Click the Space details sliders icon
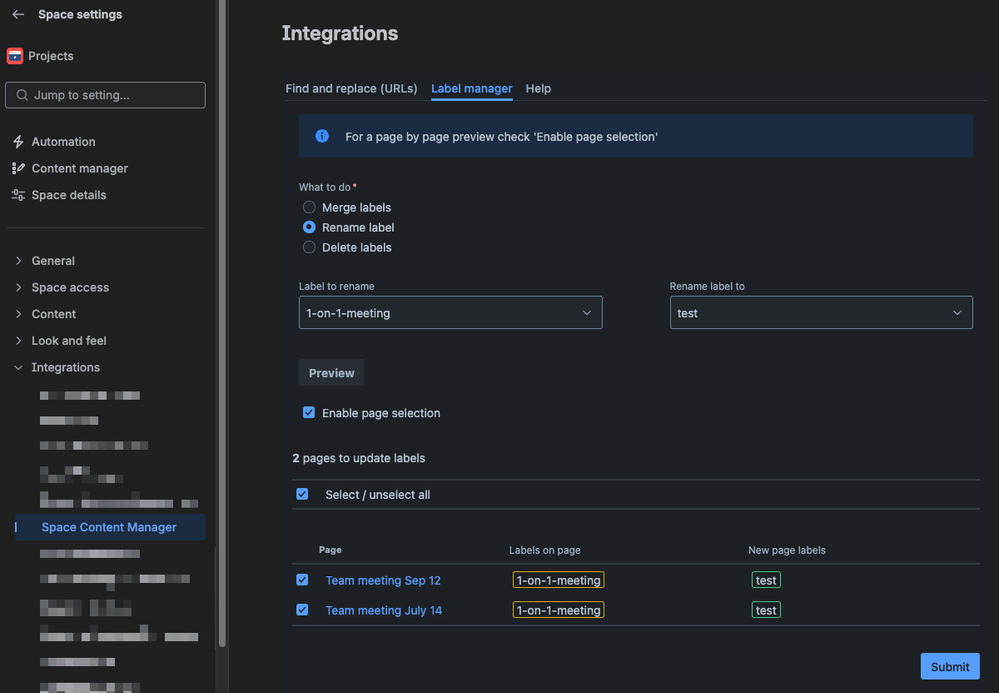 tap(18, 195)
